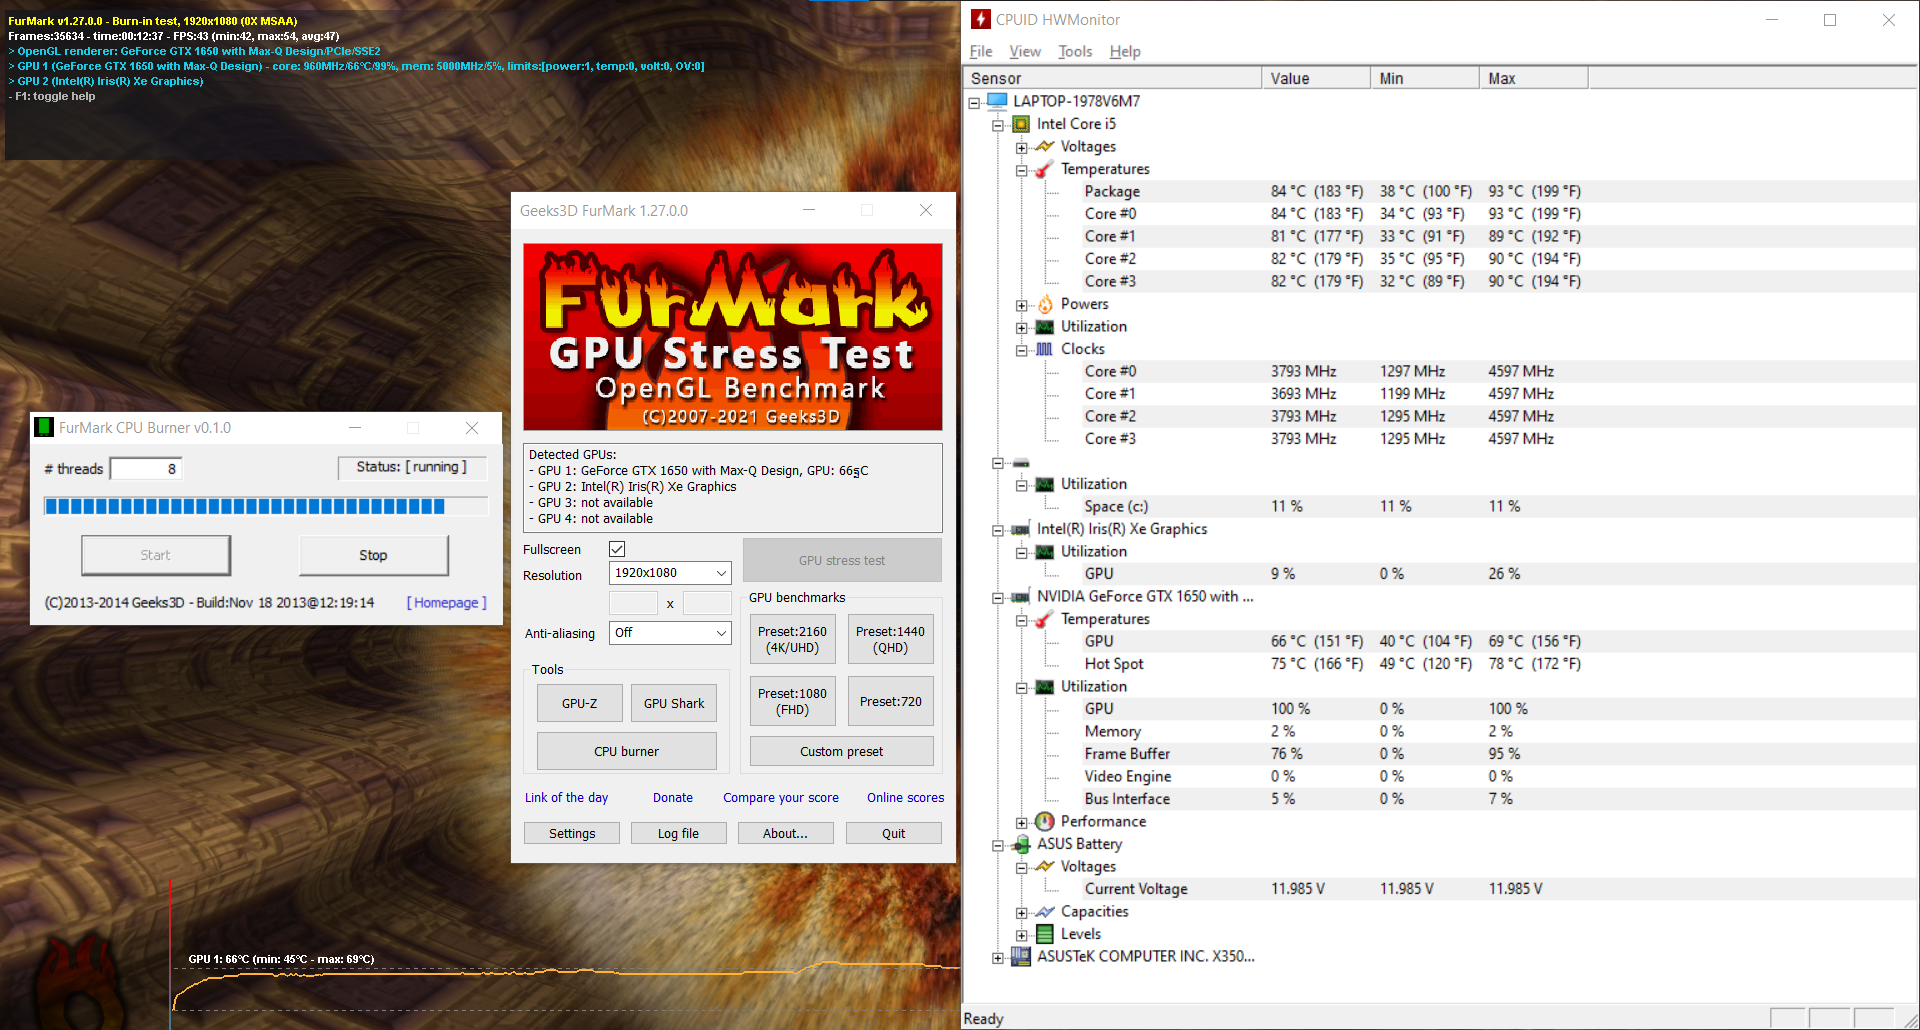The height and width of the screenshot is (1030, 1920).
Task: Expand the CPU Voltages node
Action: pyautogui.click(x=1022, y=147)
